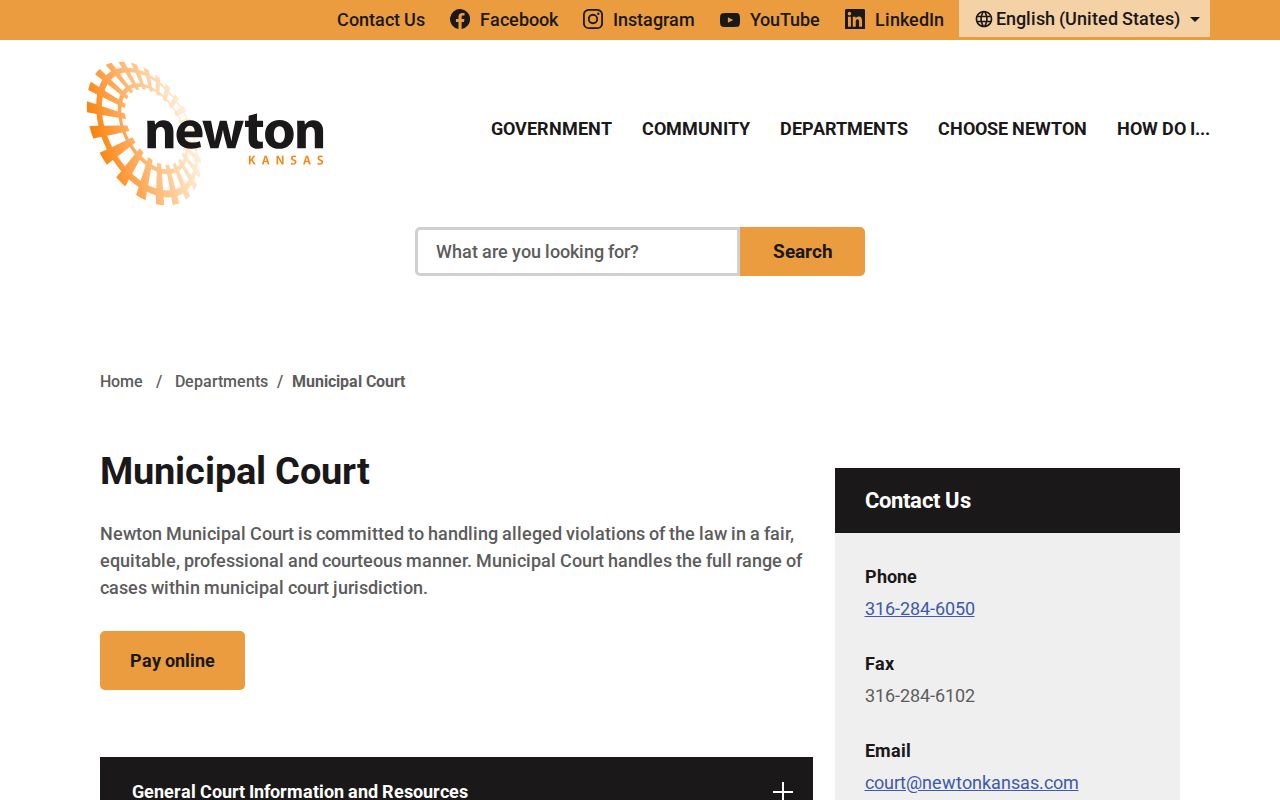Click the Contact Us sidebar heading
This screenshot has height=800, width=1280.
(918, 500)
